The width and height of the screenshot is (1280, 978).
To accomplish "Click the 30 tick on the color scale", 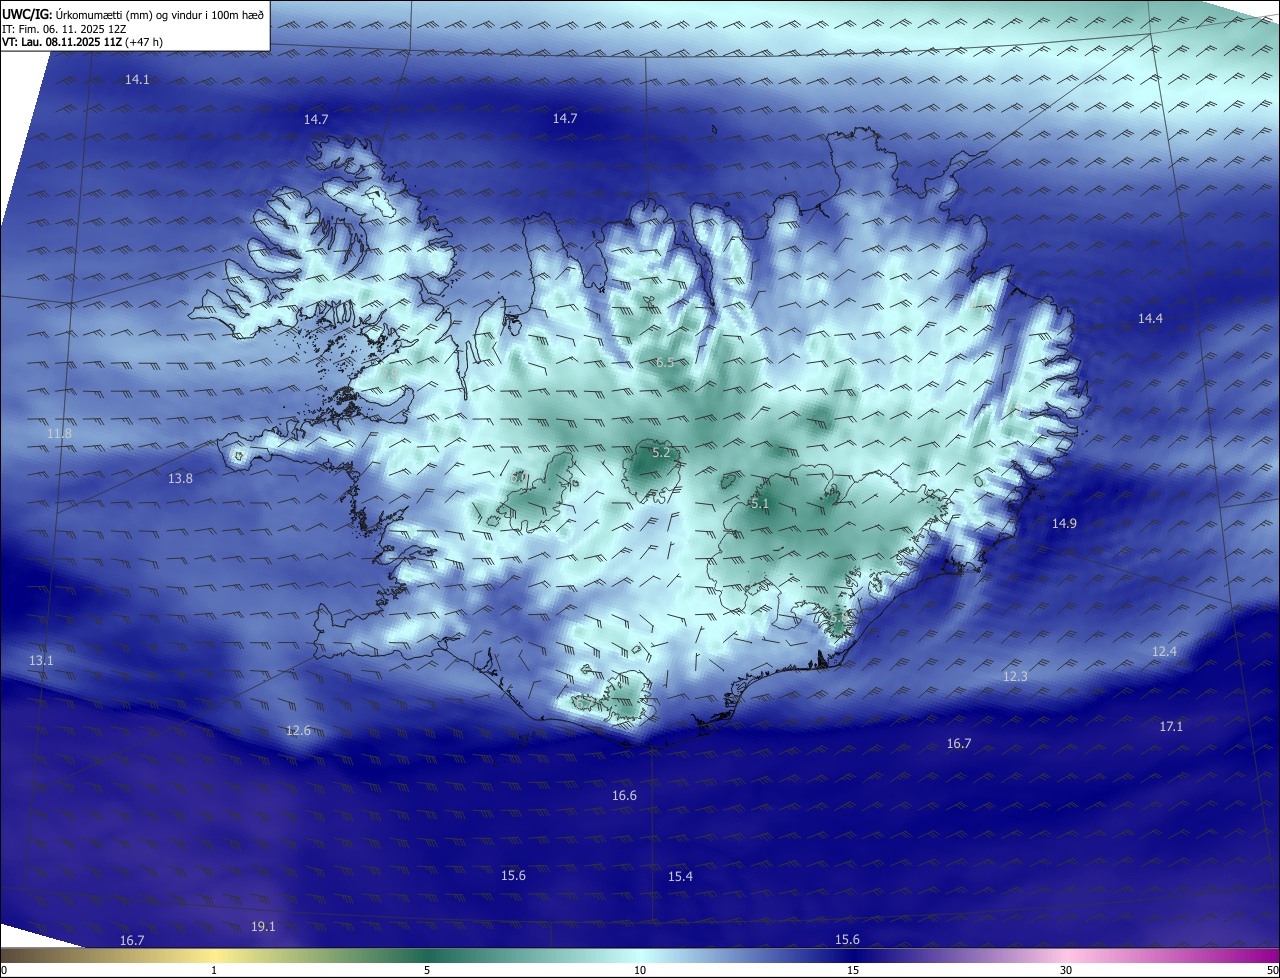I will click(x=1066, y=970).
